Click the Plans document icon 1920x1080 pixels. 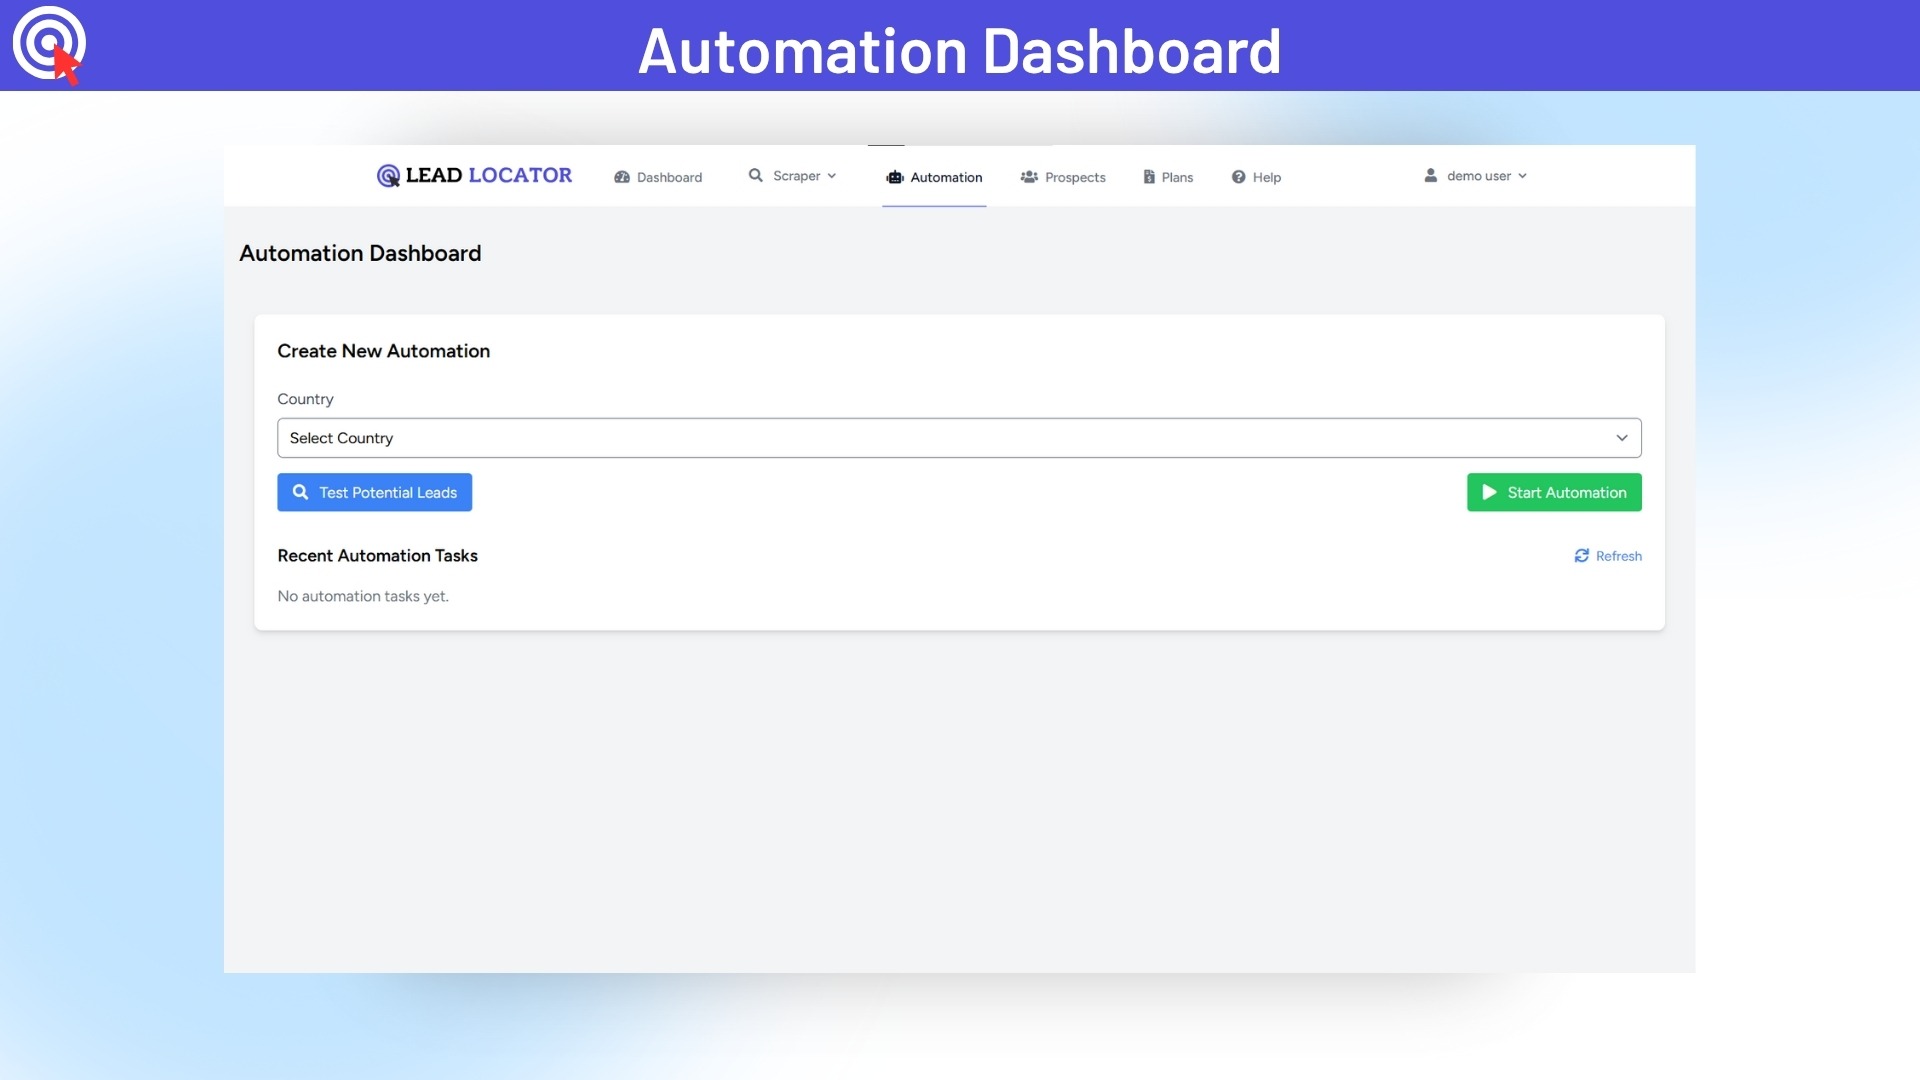pyautogui.click(x=1149, y=177)
